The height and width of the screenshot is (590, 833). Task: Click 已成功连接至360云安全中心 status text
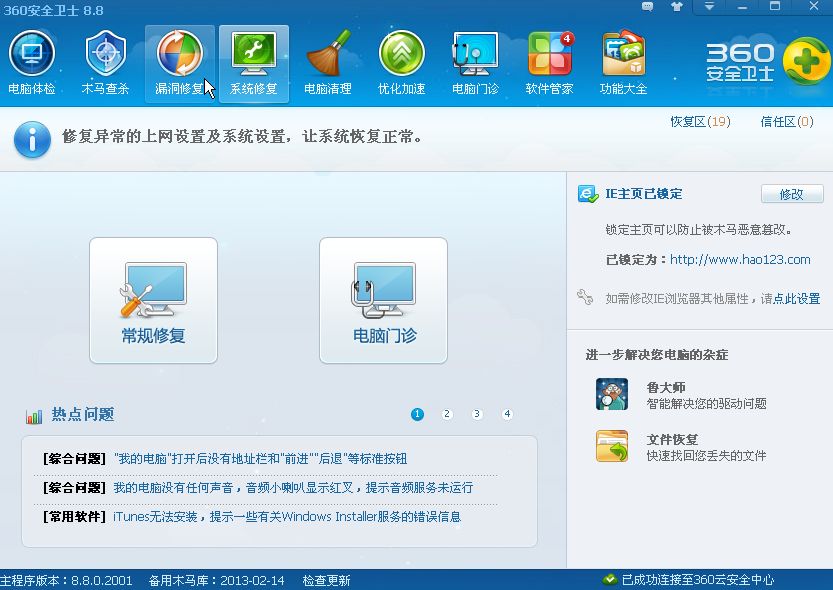pos(698,580)
